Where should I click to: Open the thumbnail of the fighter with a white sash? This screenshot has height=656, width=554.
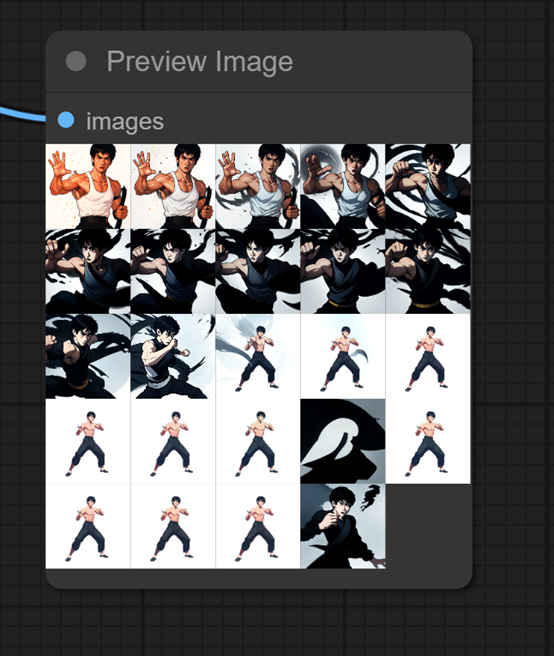pyautogui.click(x=173, y=356)
